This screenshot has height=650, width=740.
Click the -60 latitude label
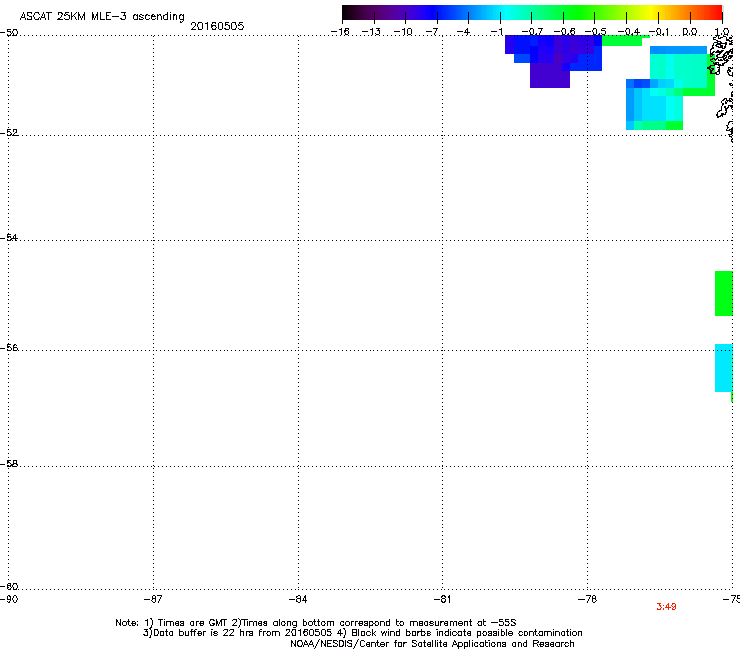tap(9, 587)
